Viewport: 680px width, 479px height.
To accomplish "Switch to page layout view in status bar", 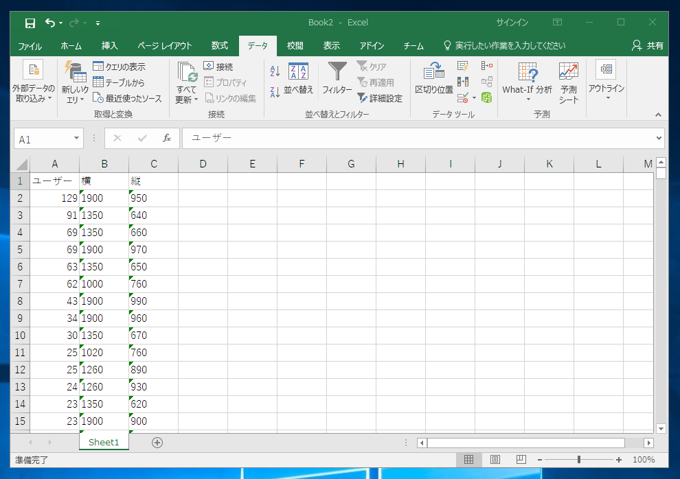I will pos(495,460).
